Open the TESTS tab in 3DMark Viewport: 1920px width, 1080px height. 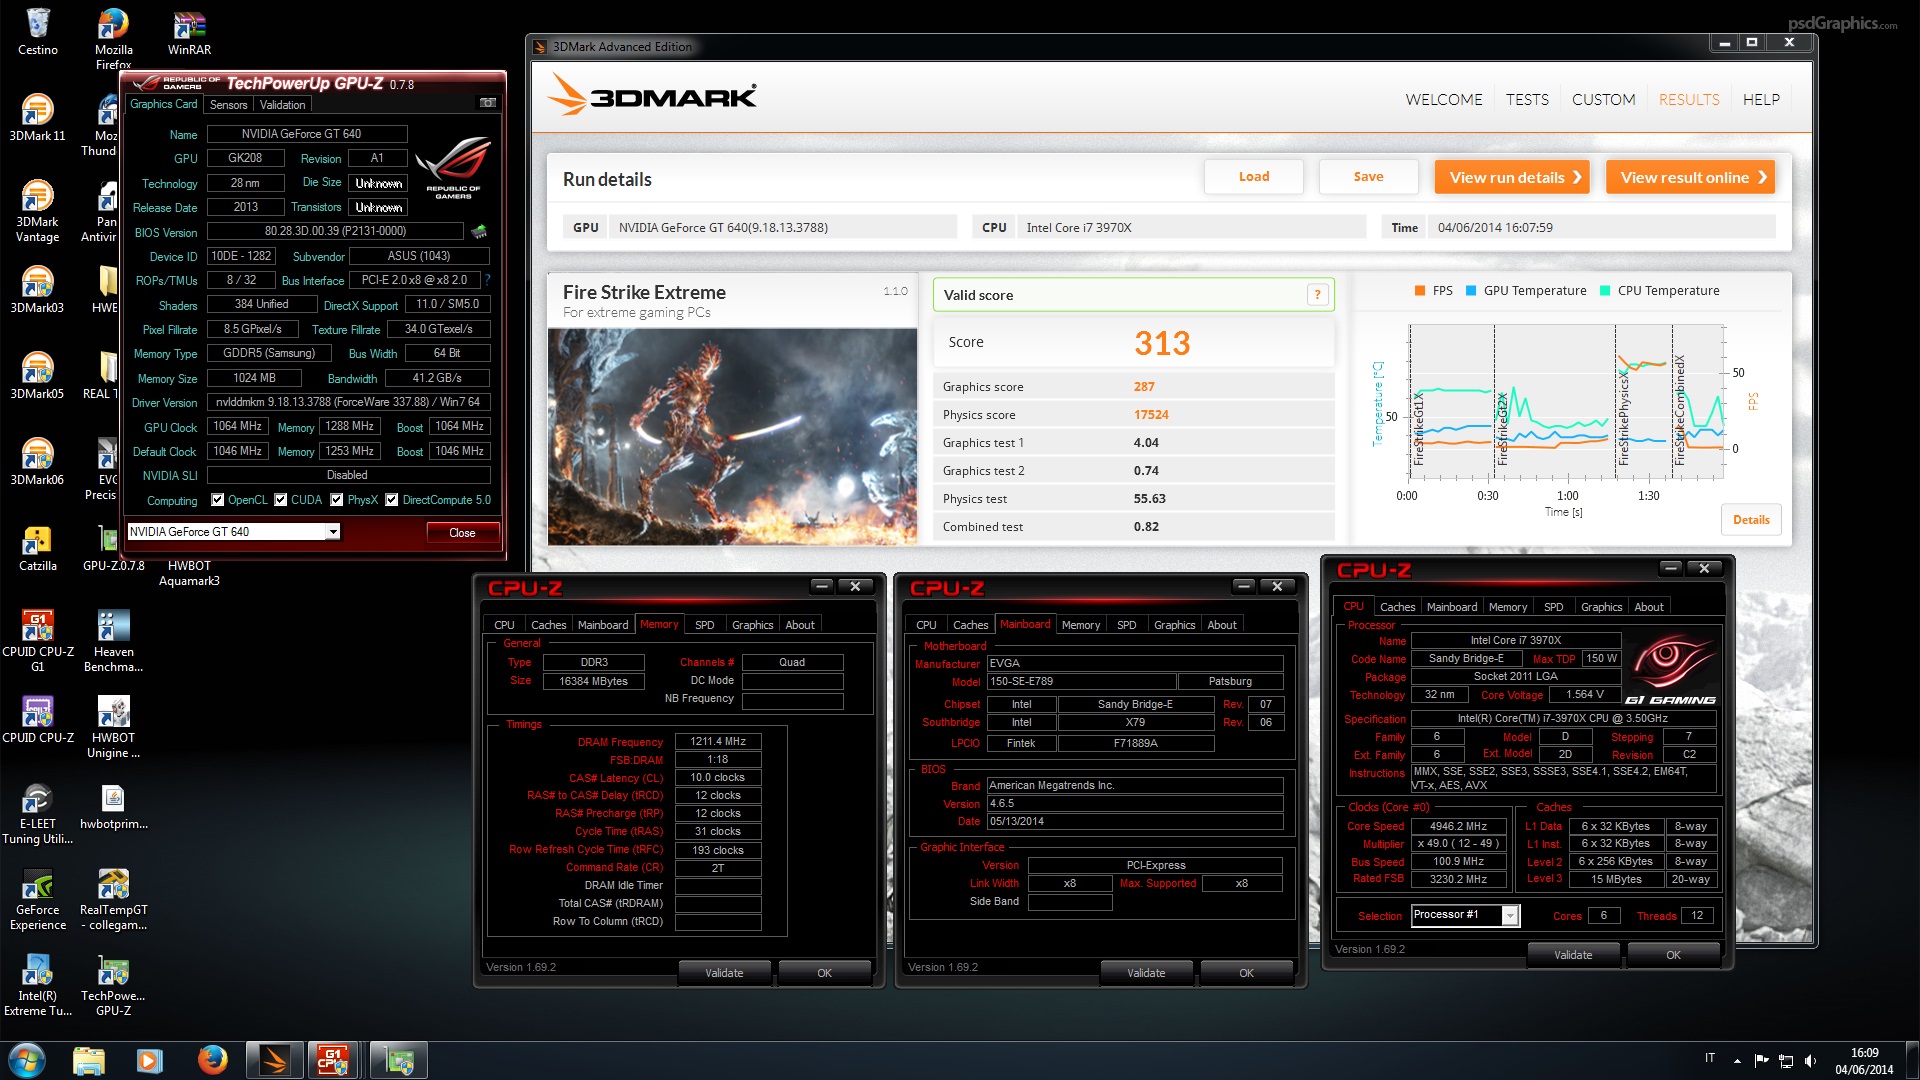[1527, 99]
